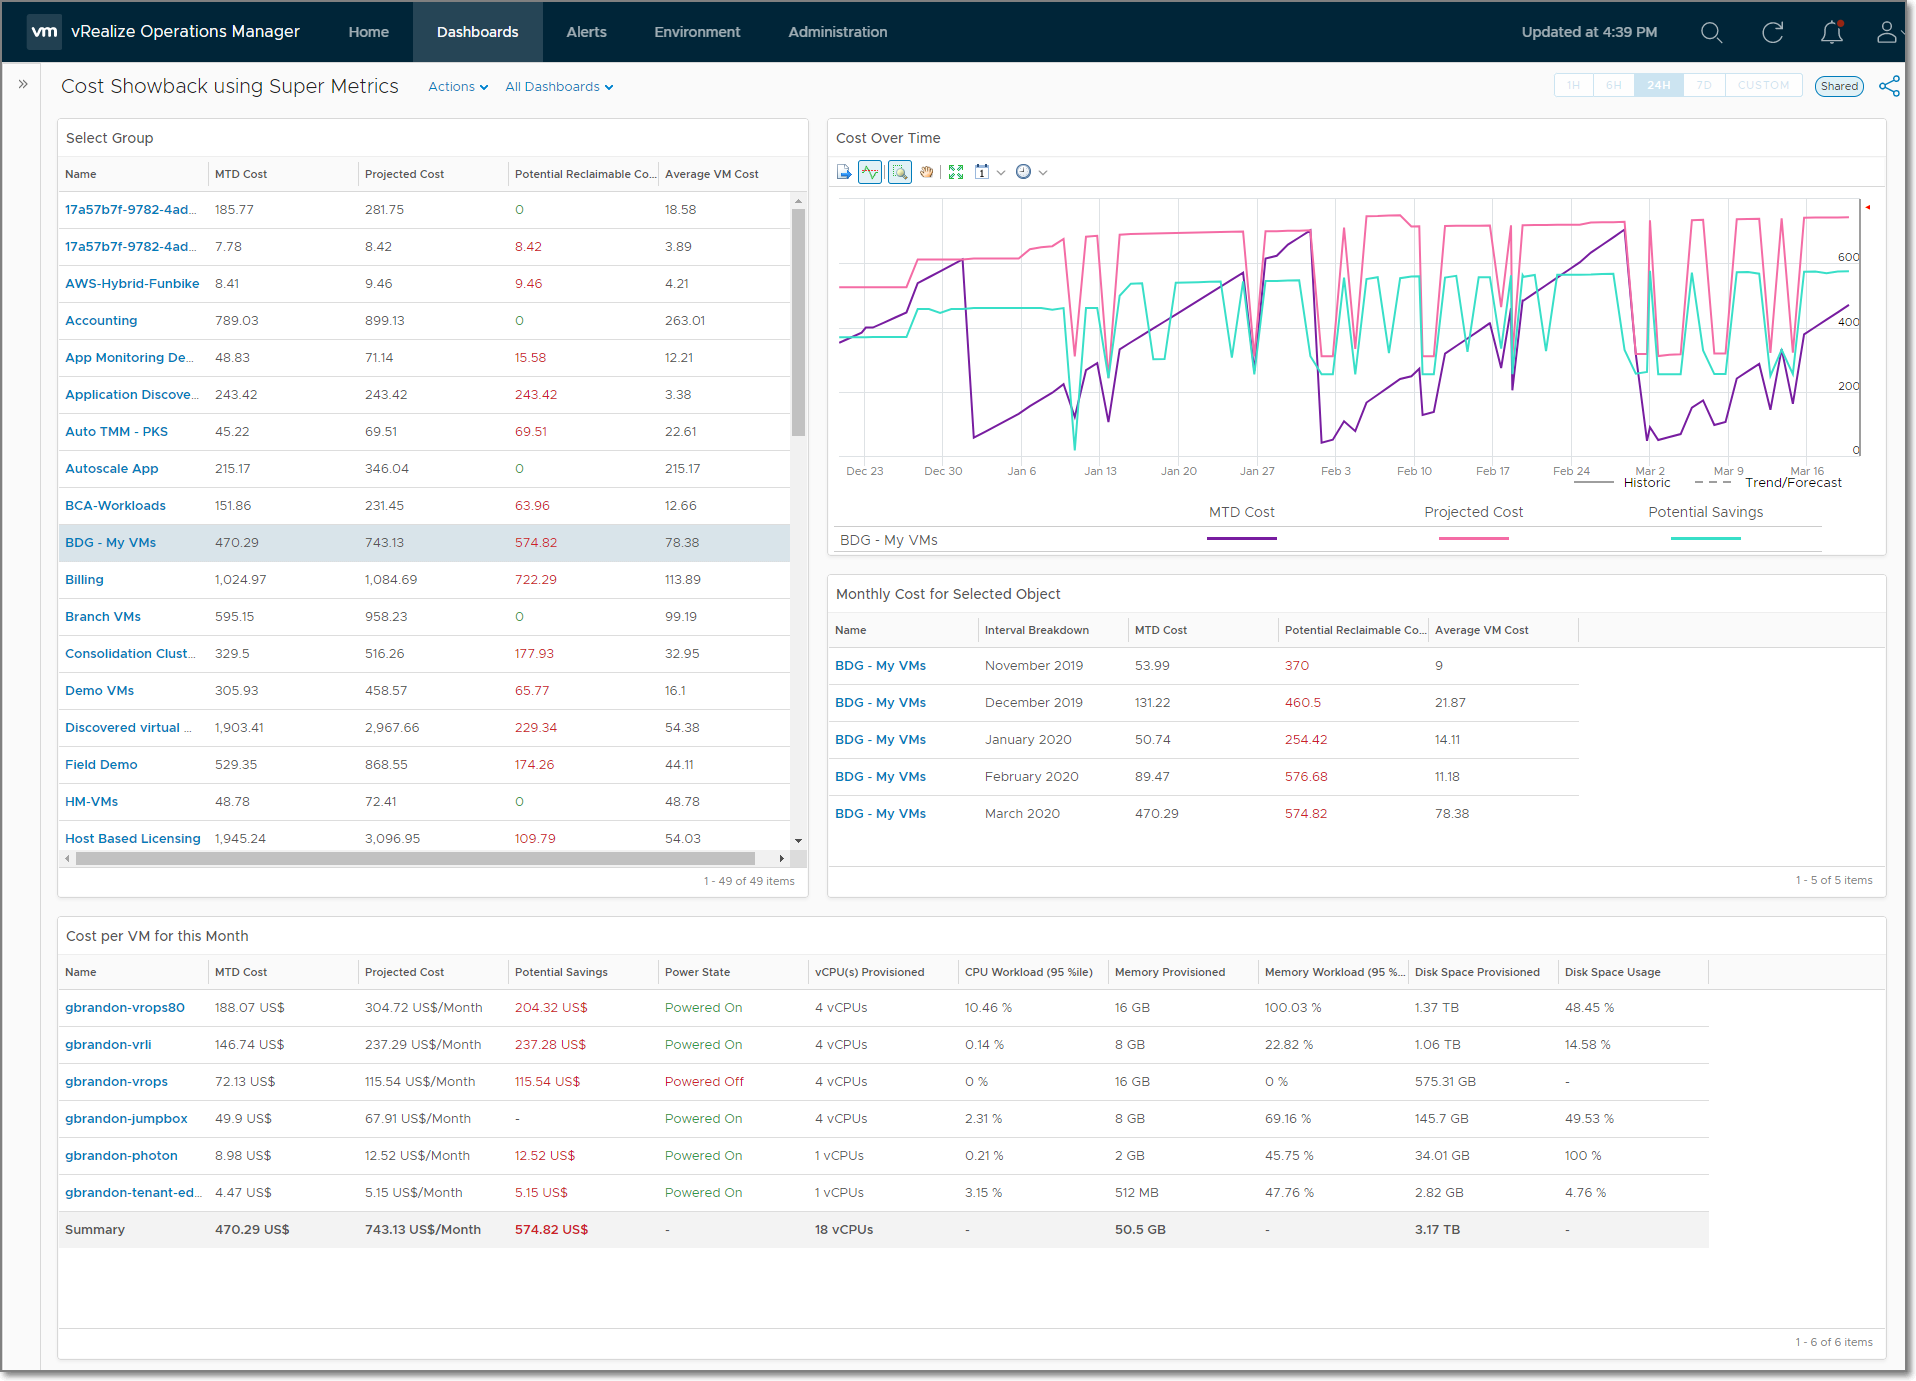Toggle the trend line chart icon
This screenshot has width=1916, height=1381.
pyautogui.click(x=870, y=172)
